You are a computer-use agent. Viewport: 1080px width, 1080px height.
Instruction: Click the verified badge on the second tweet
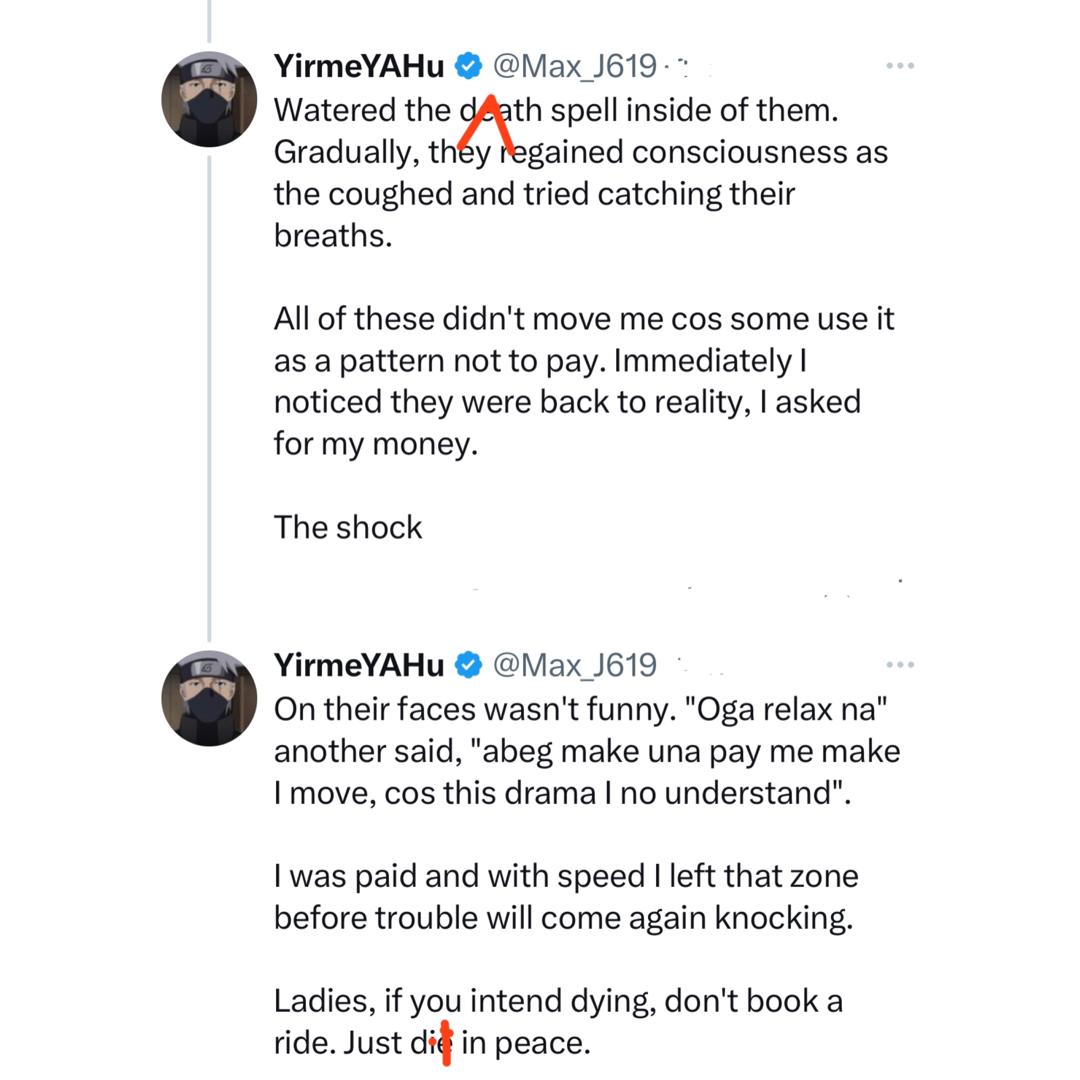pyautogui.click(x=468, y=665)
